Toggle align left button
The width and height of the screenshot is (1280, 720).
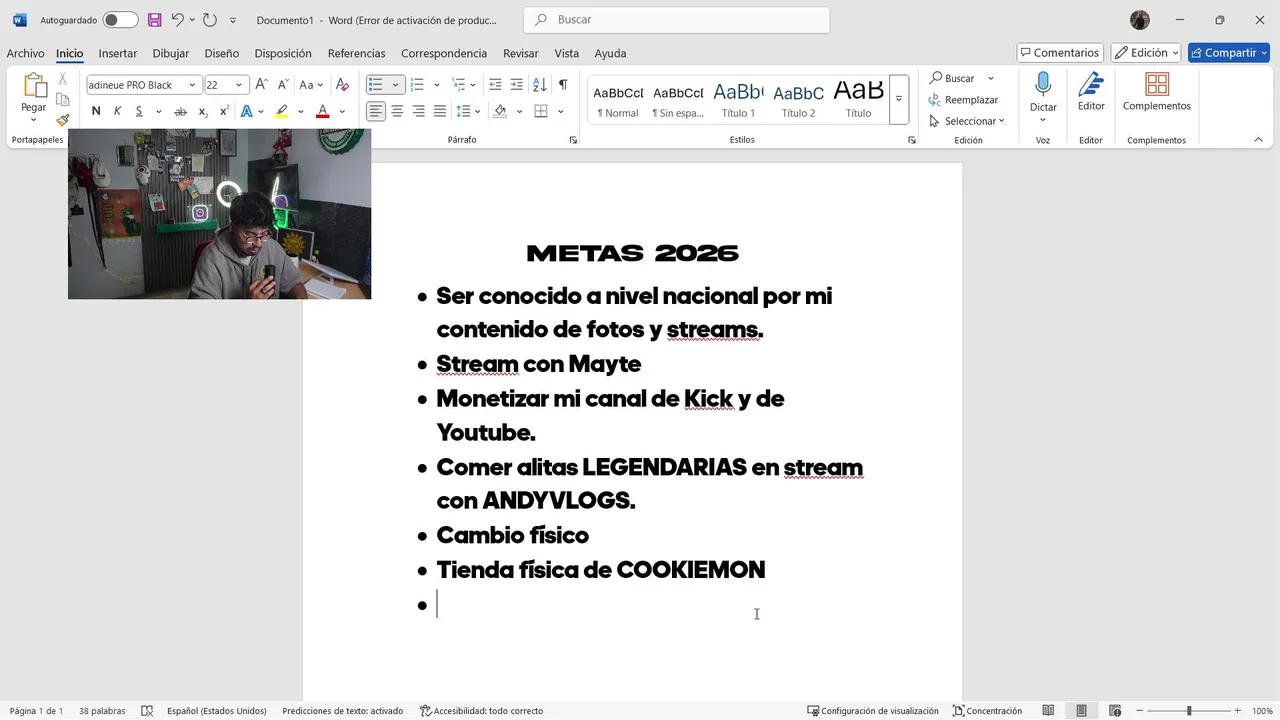tap(376, 111)
